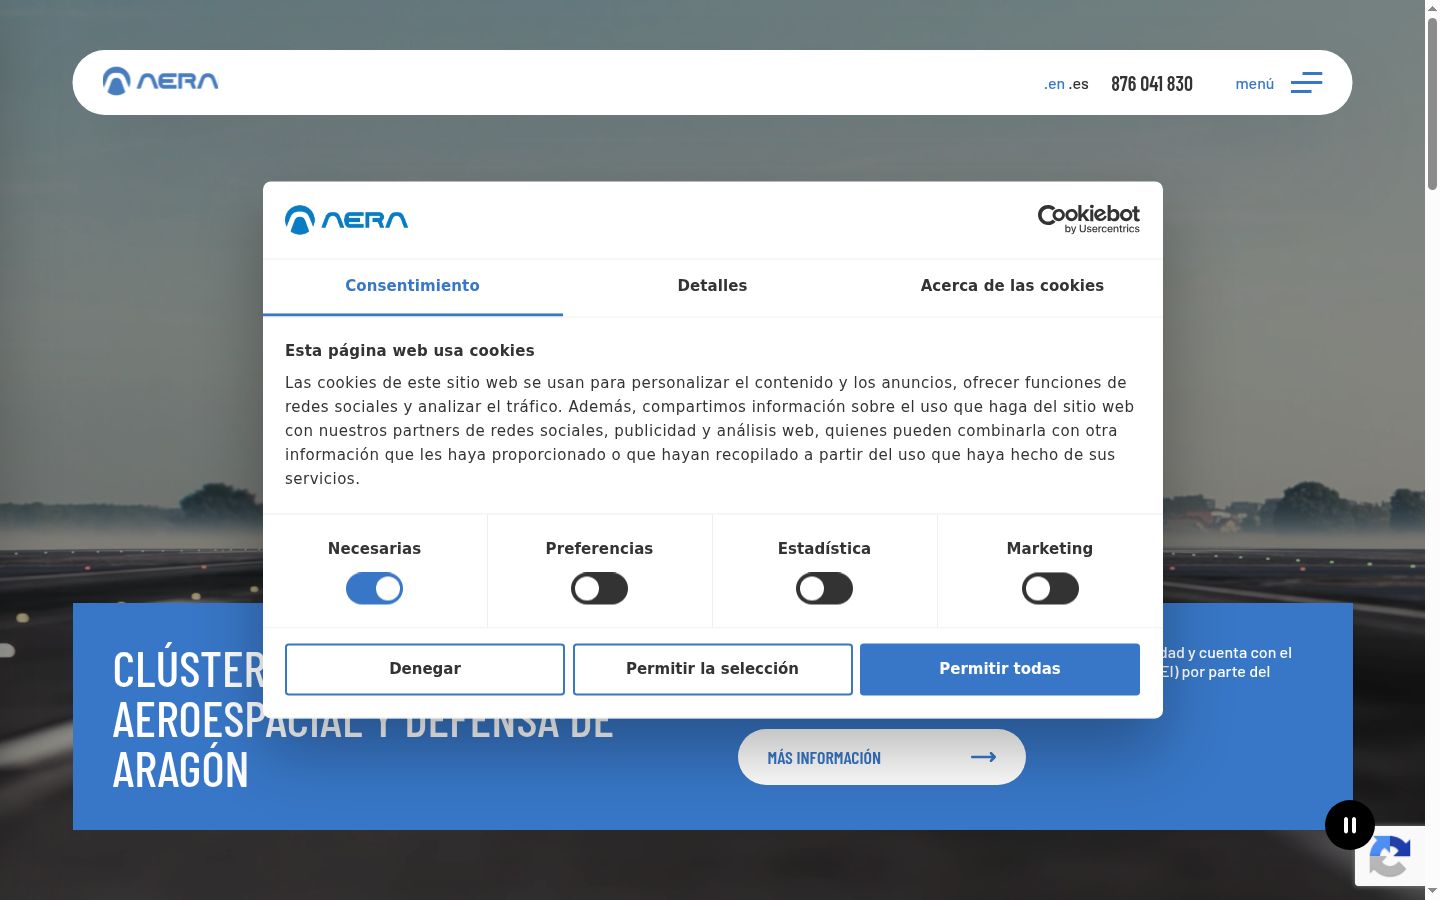The width and height of the screenshot is (1440, 900).
Task: Click the Marketing label text
Action: [1050, 549]
